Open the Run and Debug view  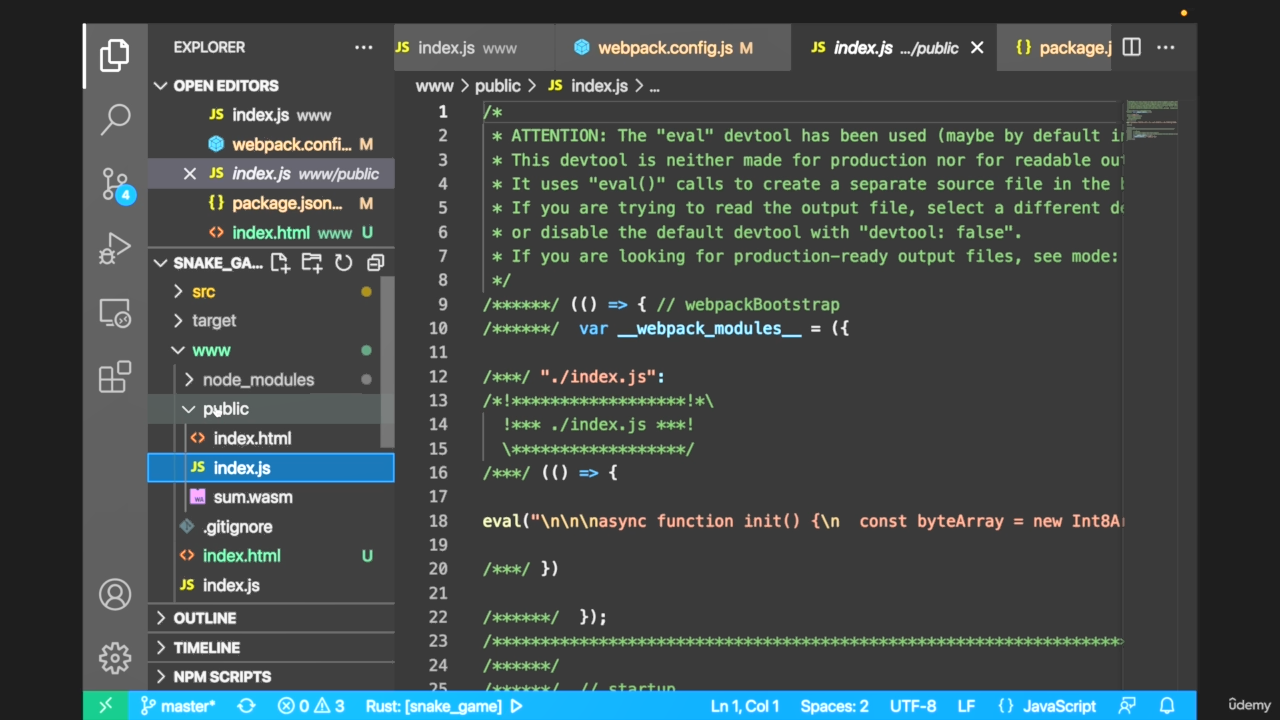(115, 248)
